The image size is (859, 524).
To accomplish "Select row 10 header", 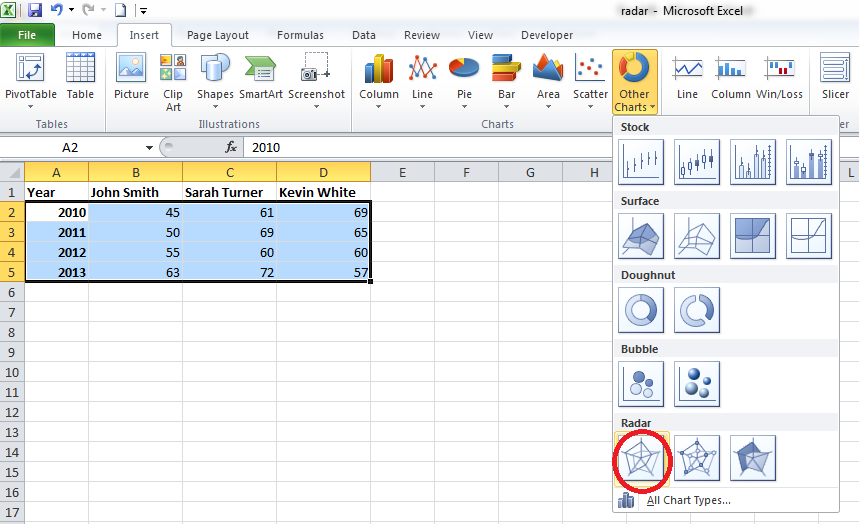I will pos(12,373).
